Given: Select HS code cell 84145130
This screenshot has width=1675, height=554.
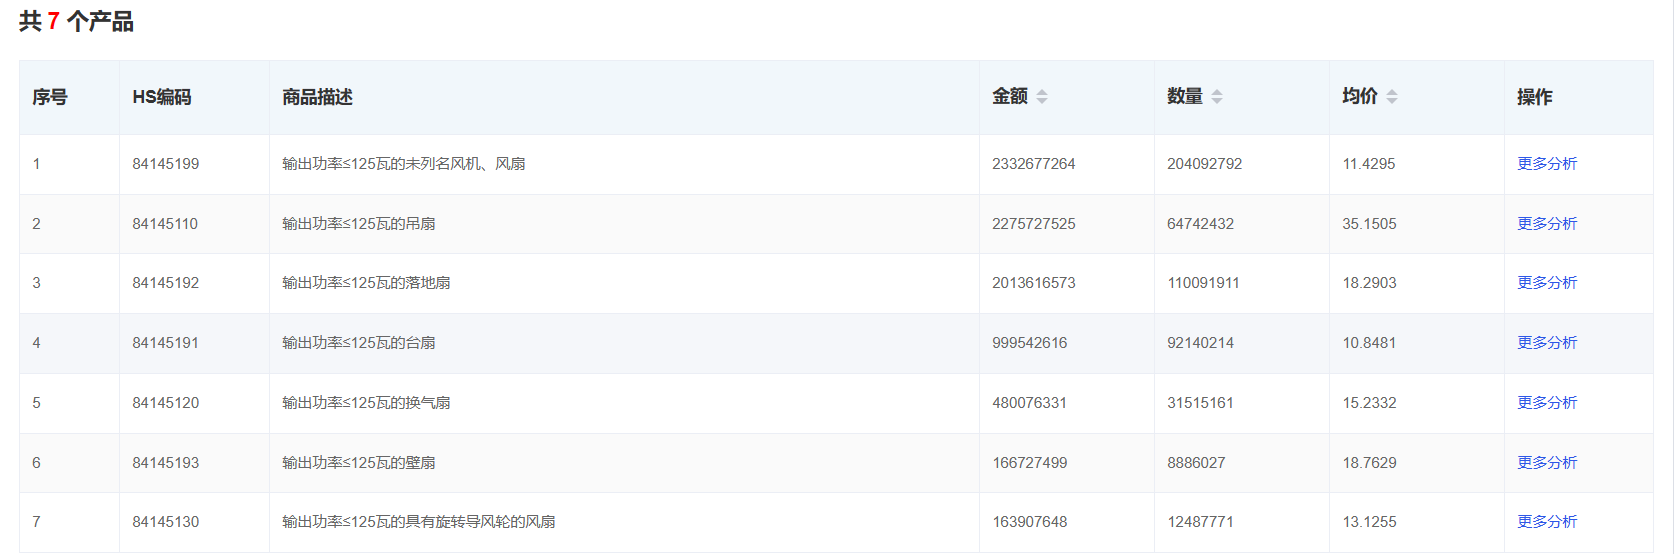Looking at the screenshot, I should 166,522.
